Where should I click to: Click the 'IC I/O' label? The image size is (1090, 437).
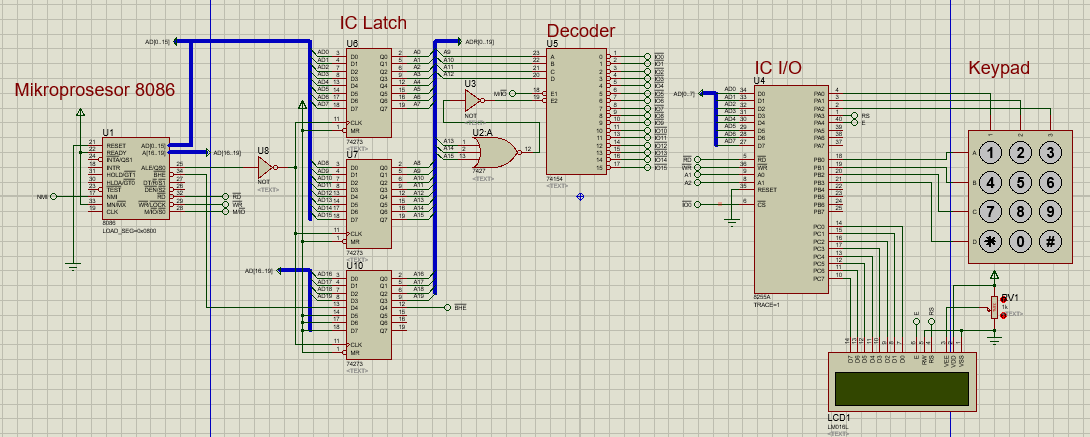click(x=778, y=67)
